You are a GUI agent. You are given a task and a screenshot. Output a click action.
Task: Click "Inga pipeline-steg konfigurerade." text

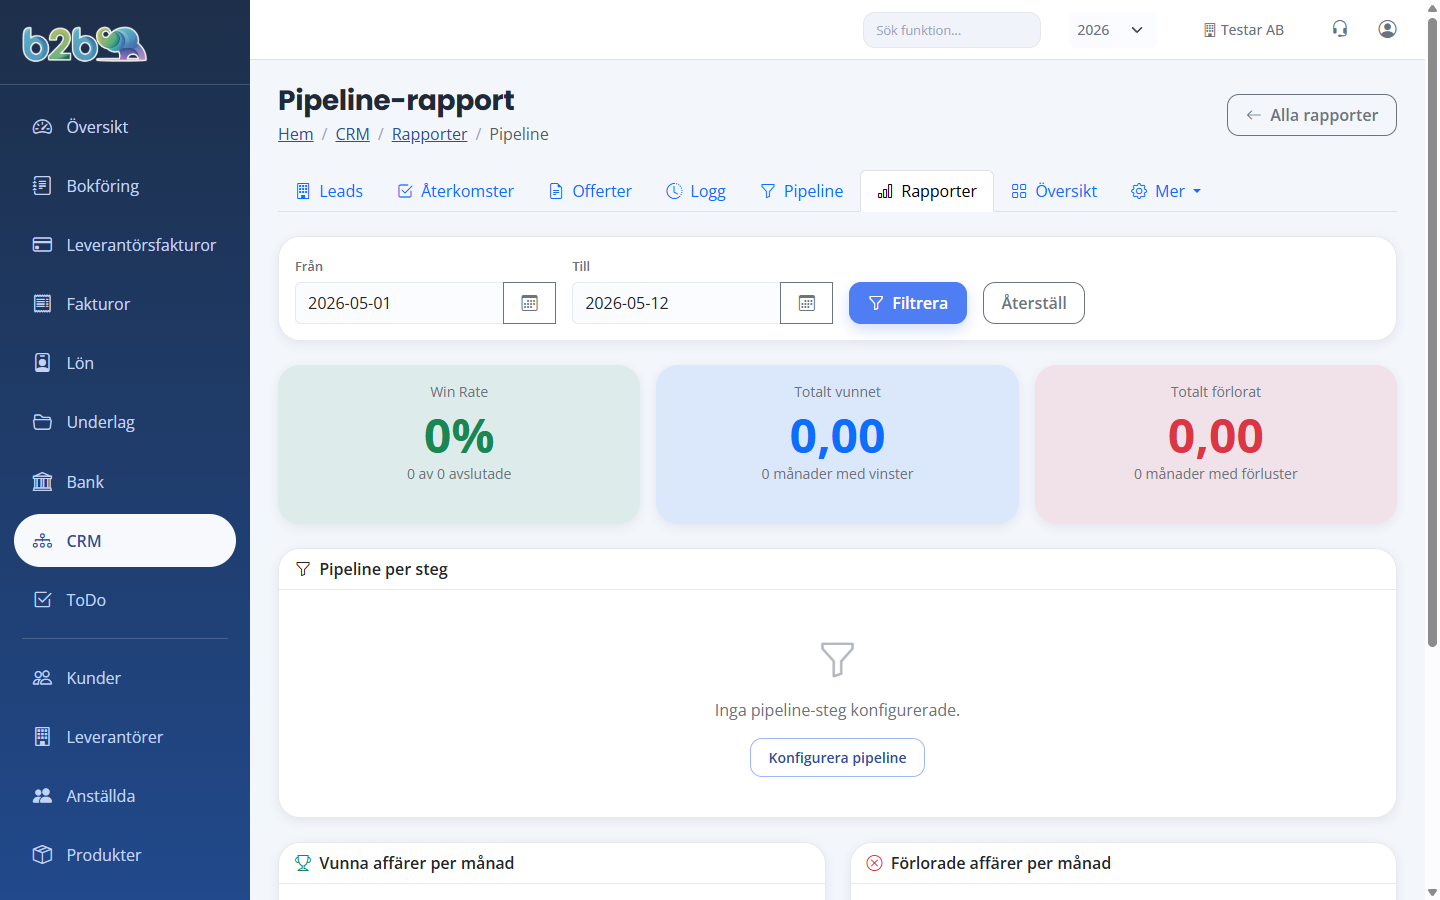point(837,710)
